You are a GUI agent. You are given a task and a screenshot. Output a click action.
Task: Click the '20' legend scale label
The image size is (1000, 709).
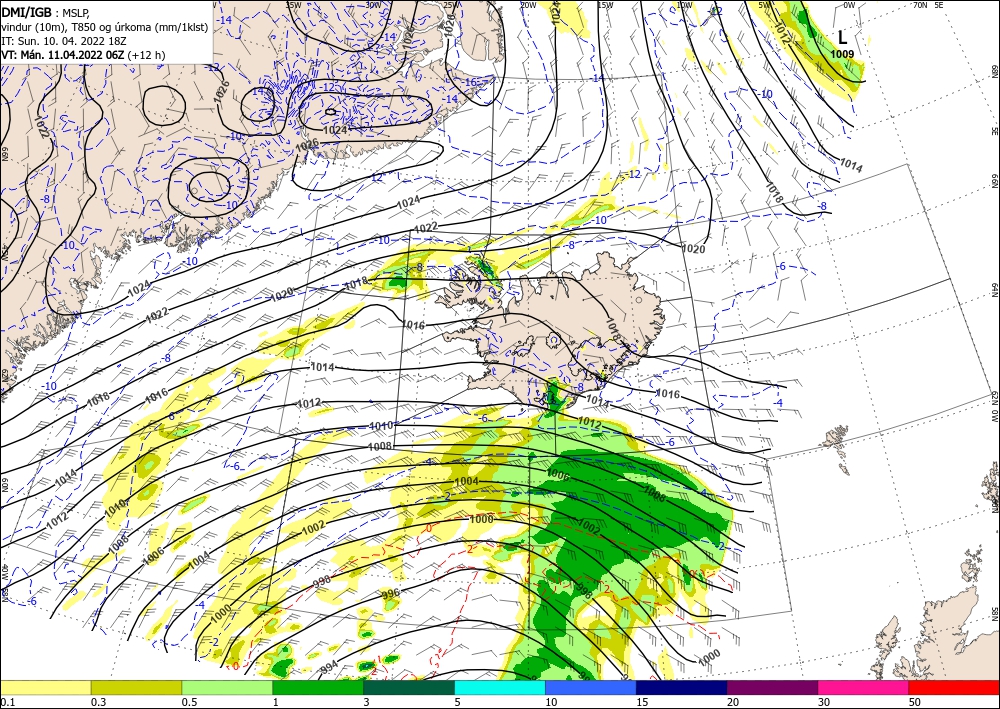(733, 702)
